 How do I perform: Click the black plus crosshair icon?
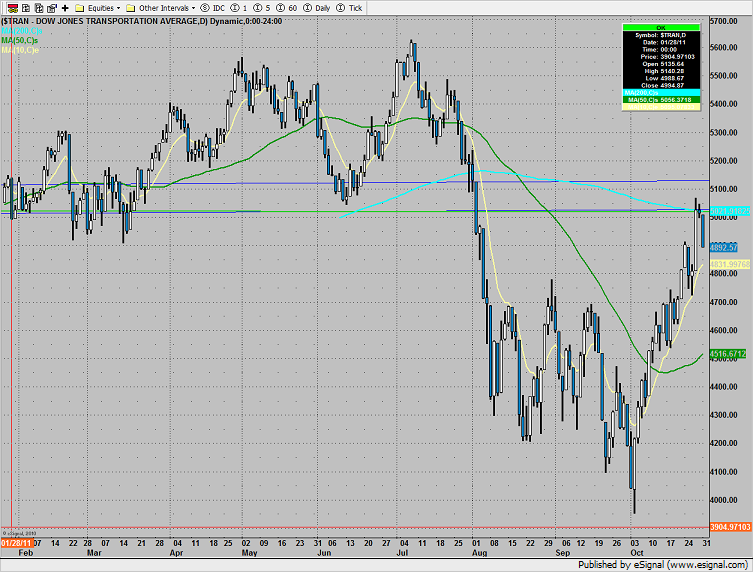pos(65,8)
